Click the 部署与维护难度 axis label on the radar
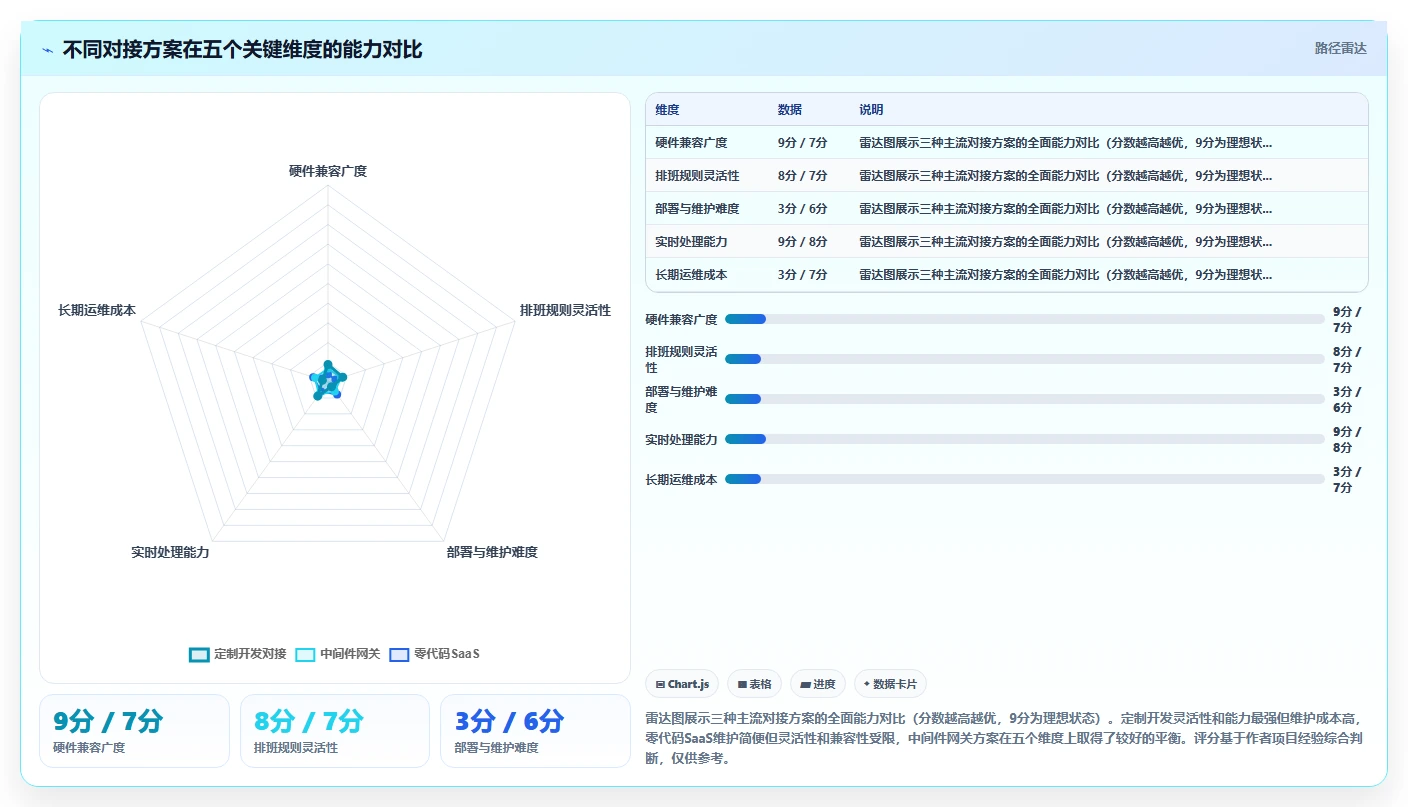The width and height of the screenshot is (1408, 807). (492, 552)
